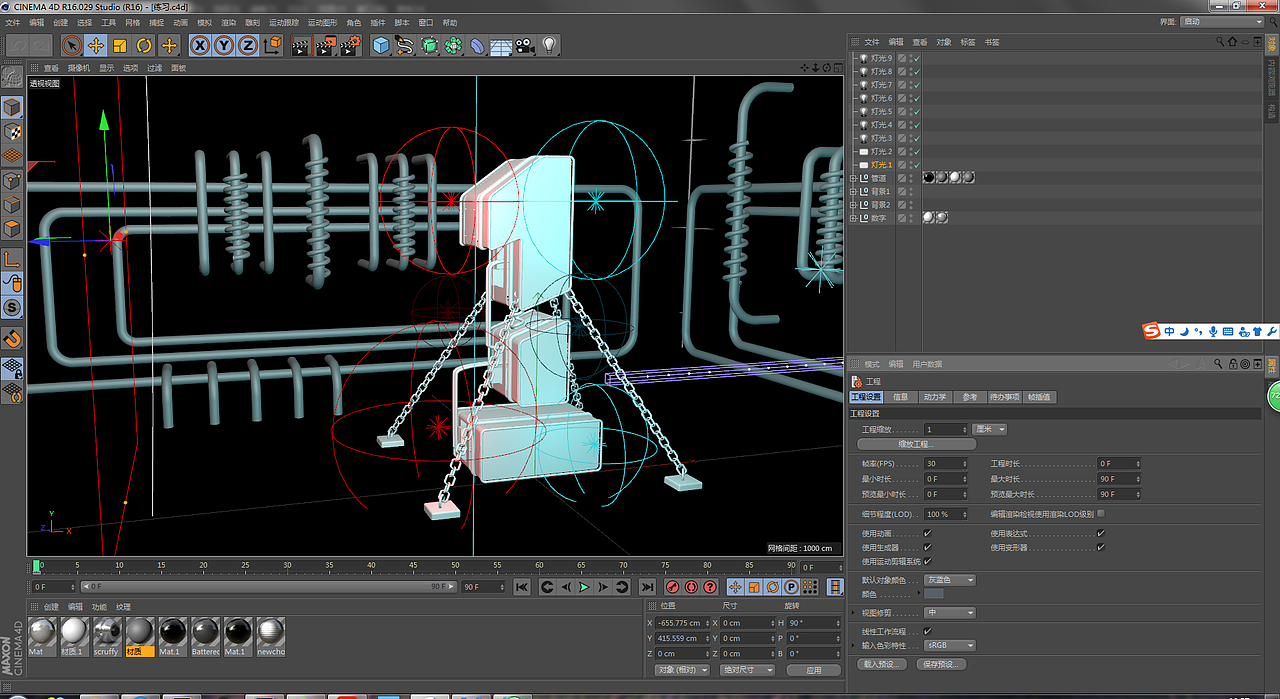1280x699 pixels.
Task: Click the 颜色 color swatch
Action: [933, 593]
